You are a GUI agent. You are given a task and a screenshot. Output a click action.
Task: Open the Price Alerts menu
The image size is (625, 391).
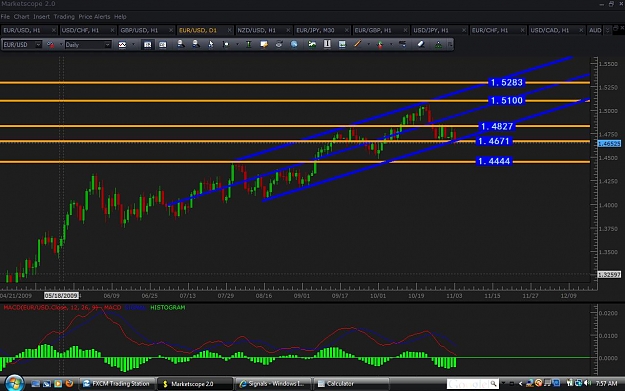pyautogui.click(x=94, y=17)
